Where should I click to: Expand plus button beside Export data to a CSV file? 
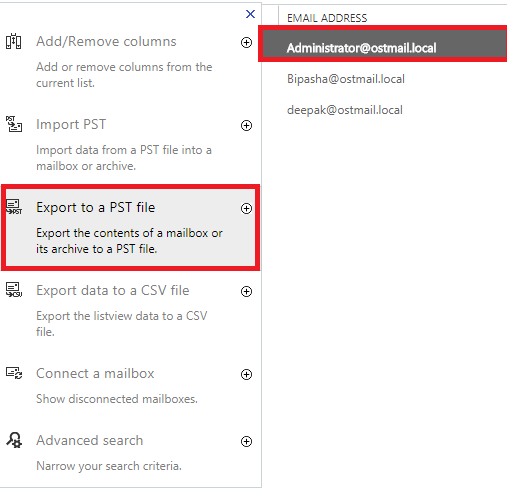tap(246, 291)
